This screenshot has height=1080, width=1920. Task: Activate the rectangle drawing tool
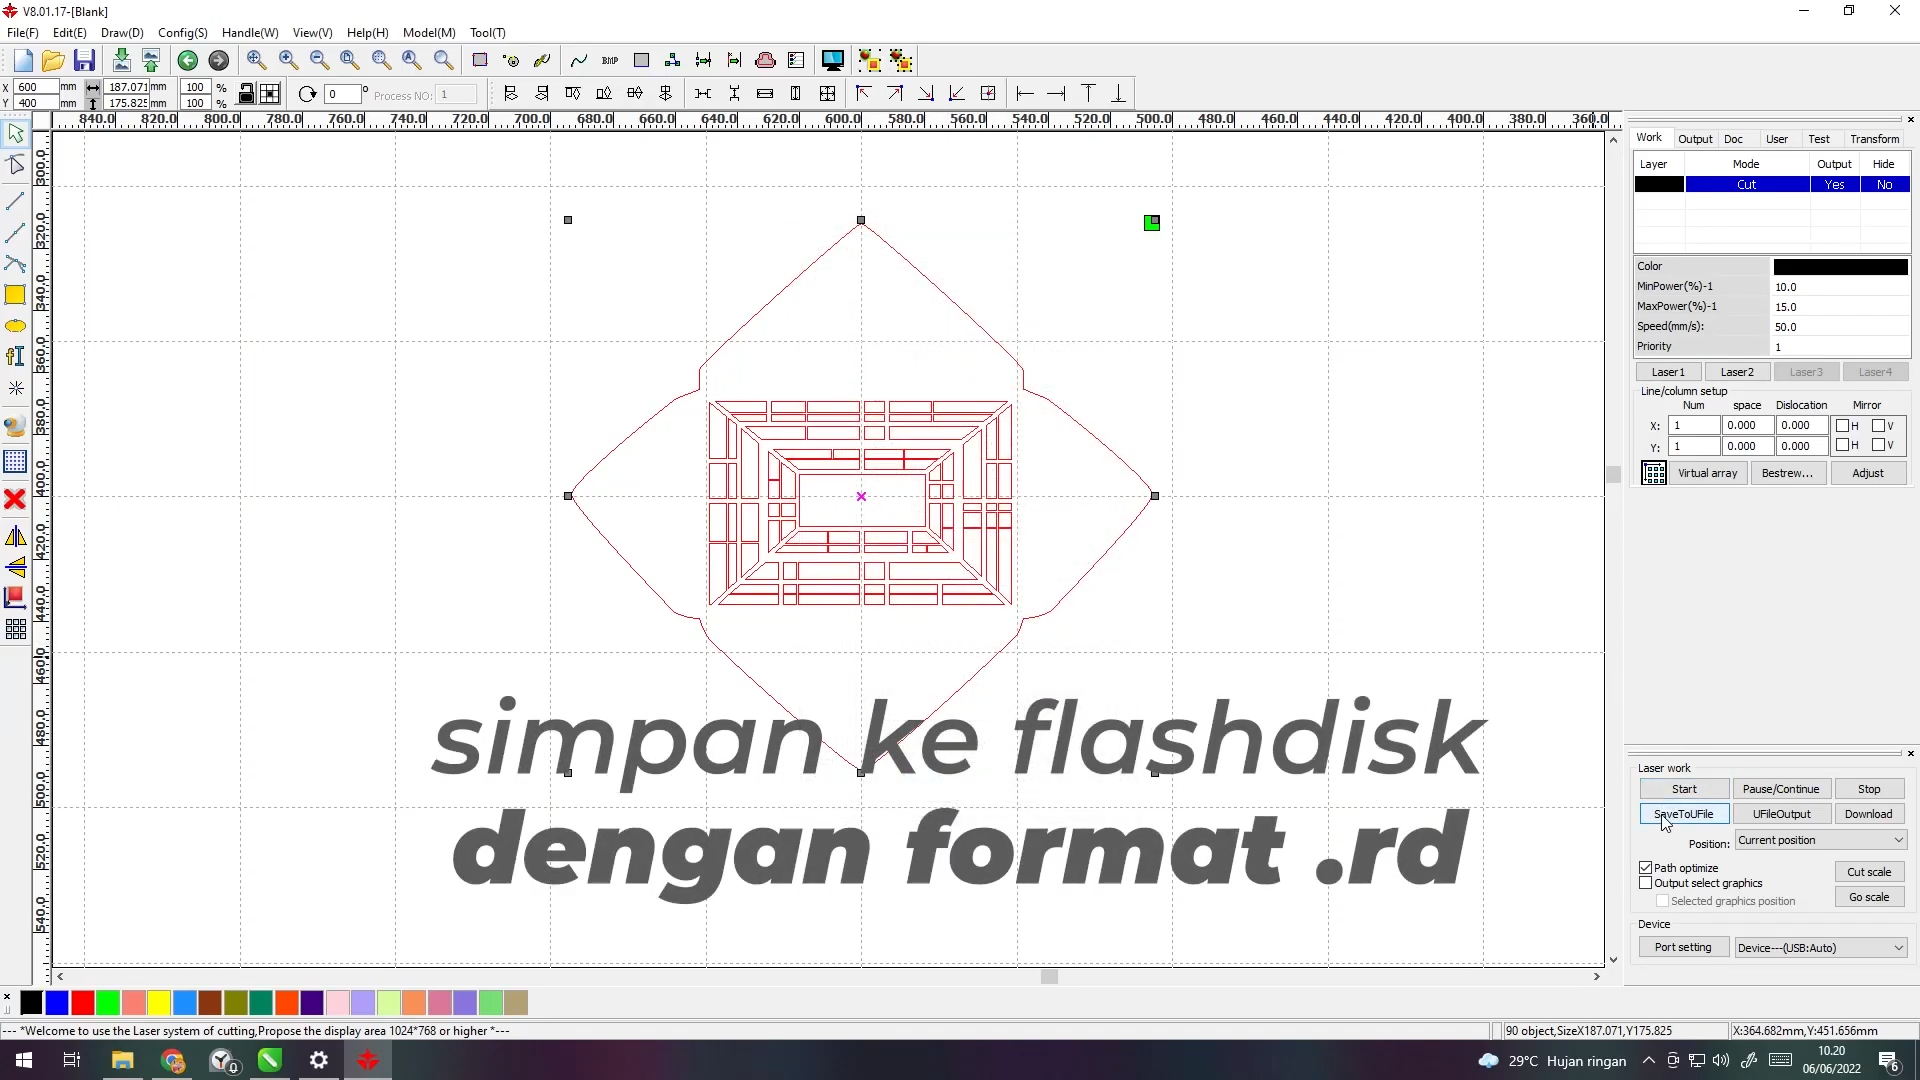click(16, 295)
